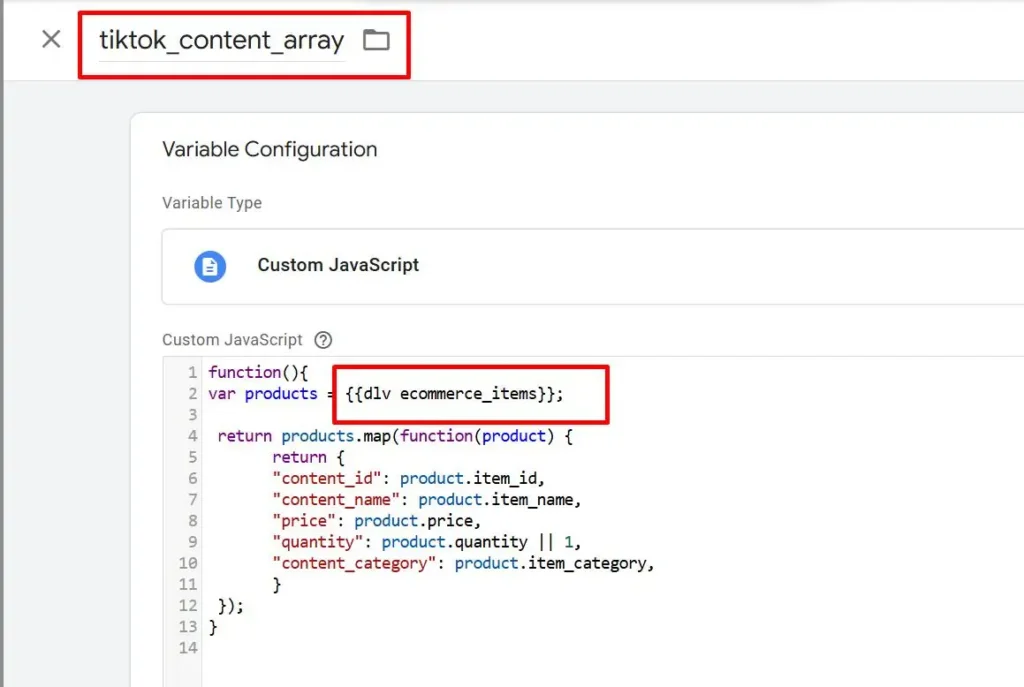Image resolution: width=1024 pixels, height=687 pixels.
Task: Close the variable editor with X icon
Action: pyautogui.click(x=51, y=39)
